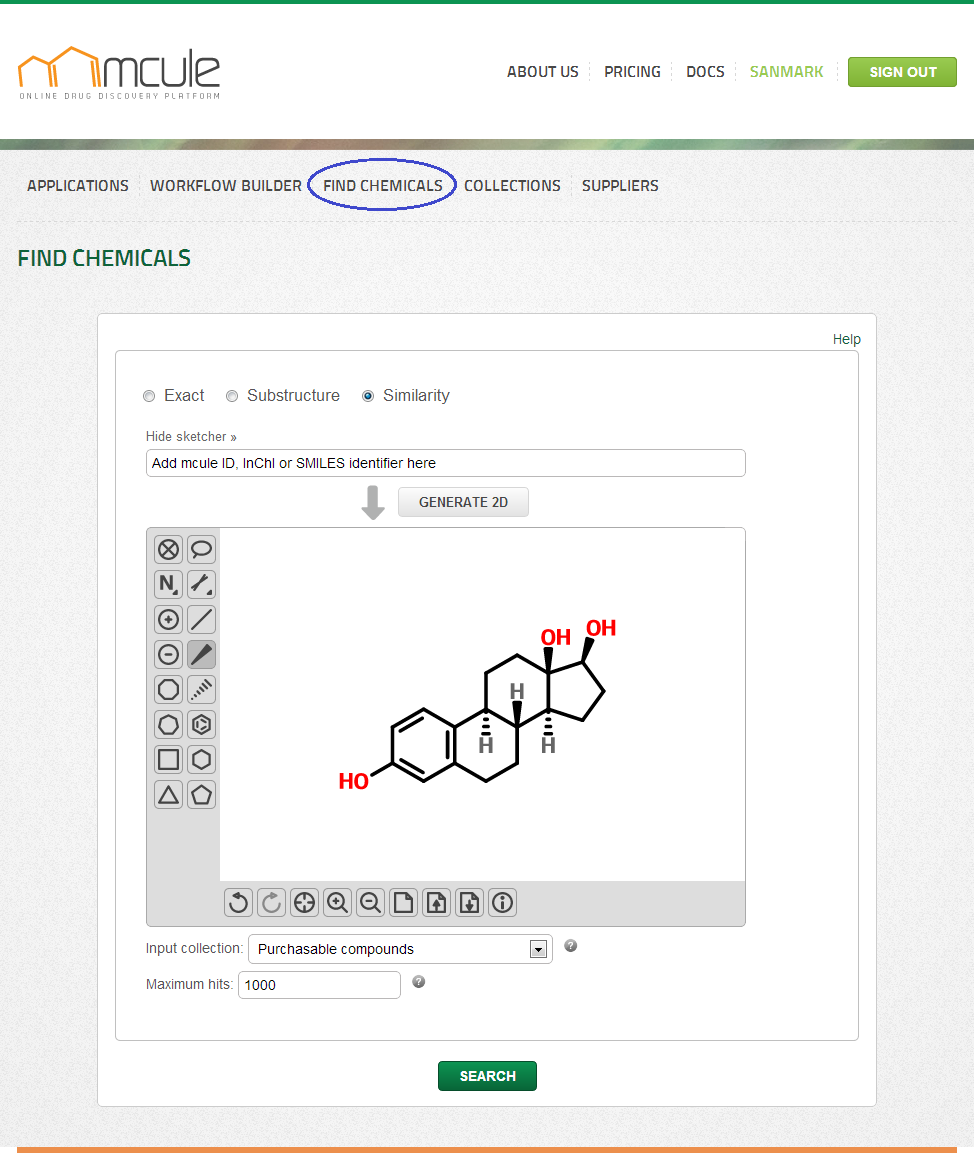The image size is (974, 1153).
Task: Collapse sketcher via Hide sketcher link
Action: (191, 437)
